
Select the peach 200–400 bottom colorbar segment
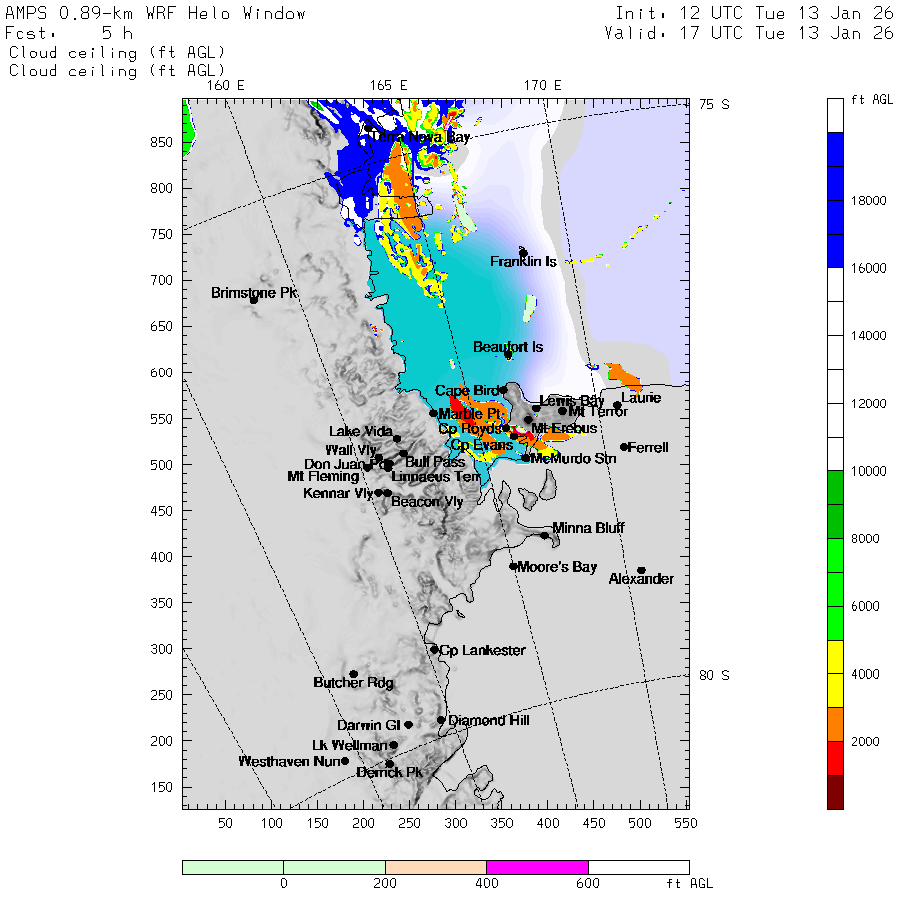435,867
